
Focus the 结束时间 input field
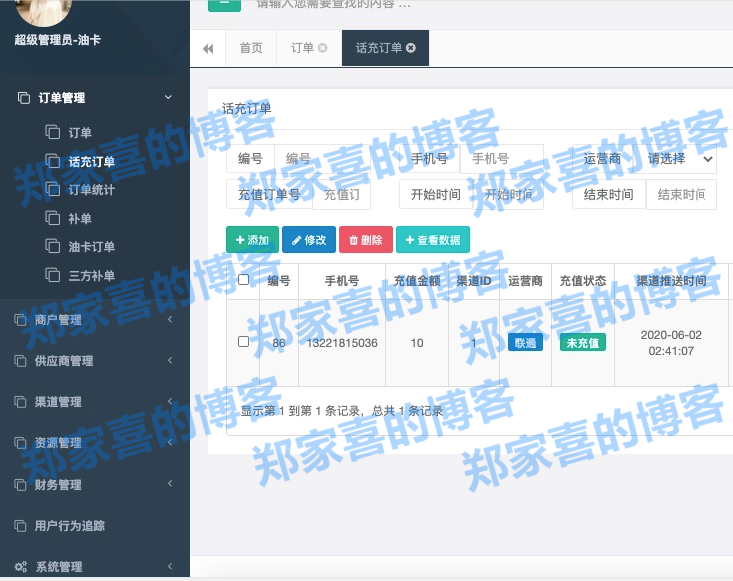[x=681, y=194]
